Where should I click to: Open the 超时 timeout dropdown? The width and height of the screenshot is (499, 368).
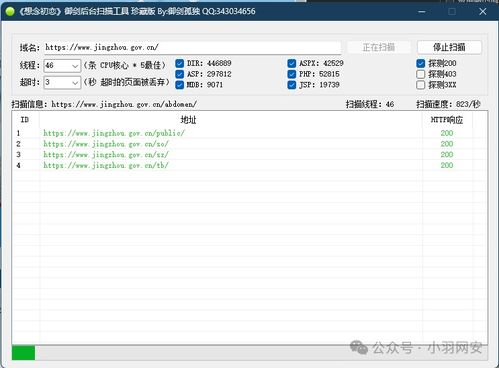coord(62,82)
